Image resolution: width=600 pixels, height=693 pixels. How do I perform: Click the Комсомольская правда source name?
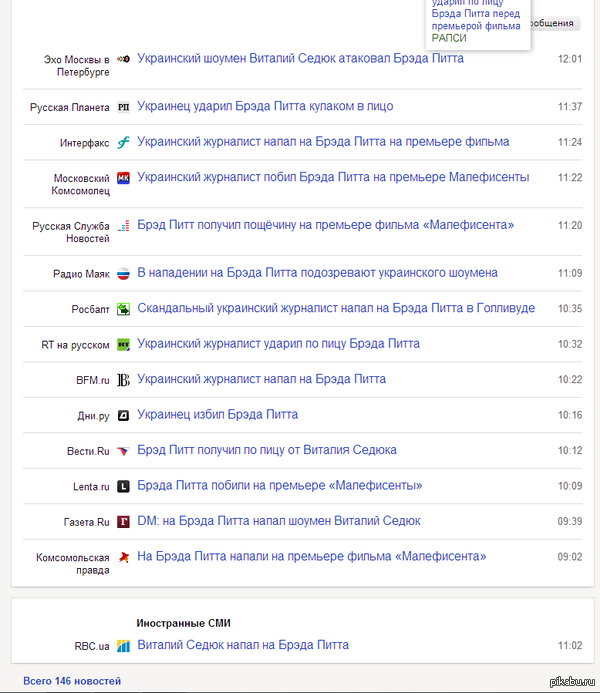pyautogui.click(x=73, y=563)
